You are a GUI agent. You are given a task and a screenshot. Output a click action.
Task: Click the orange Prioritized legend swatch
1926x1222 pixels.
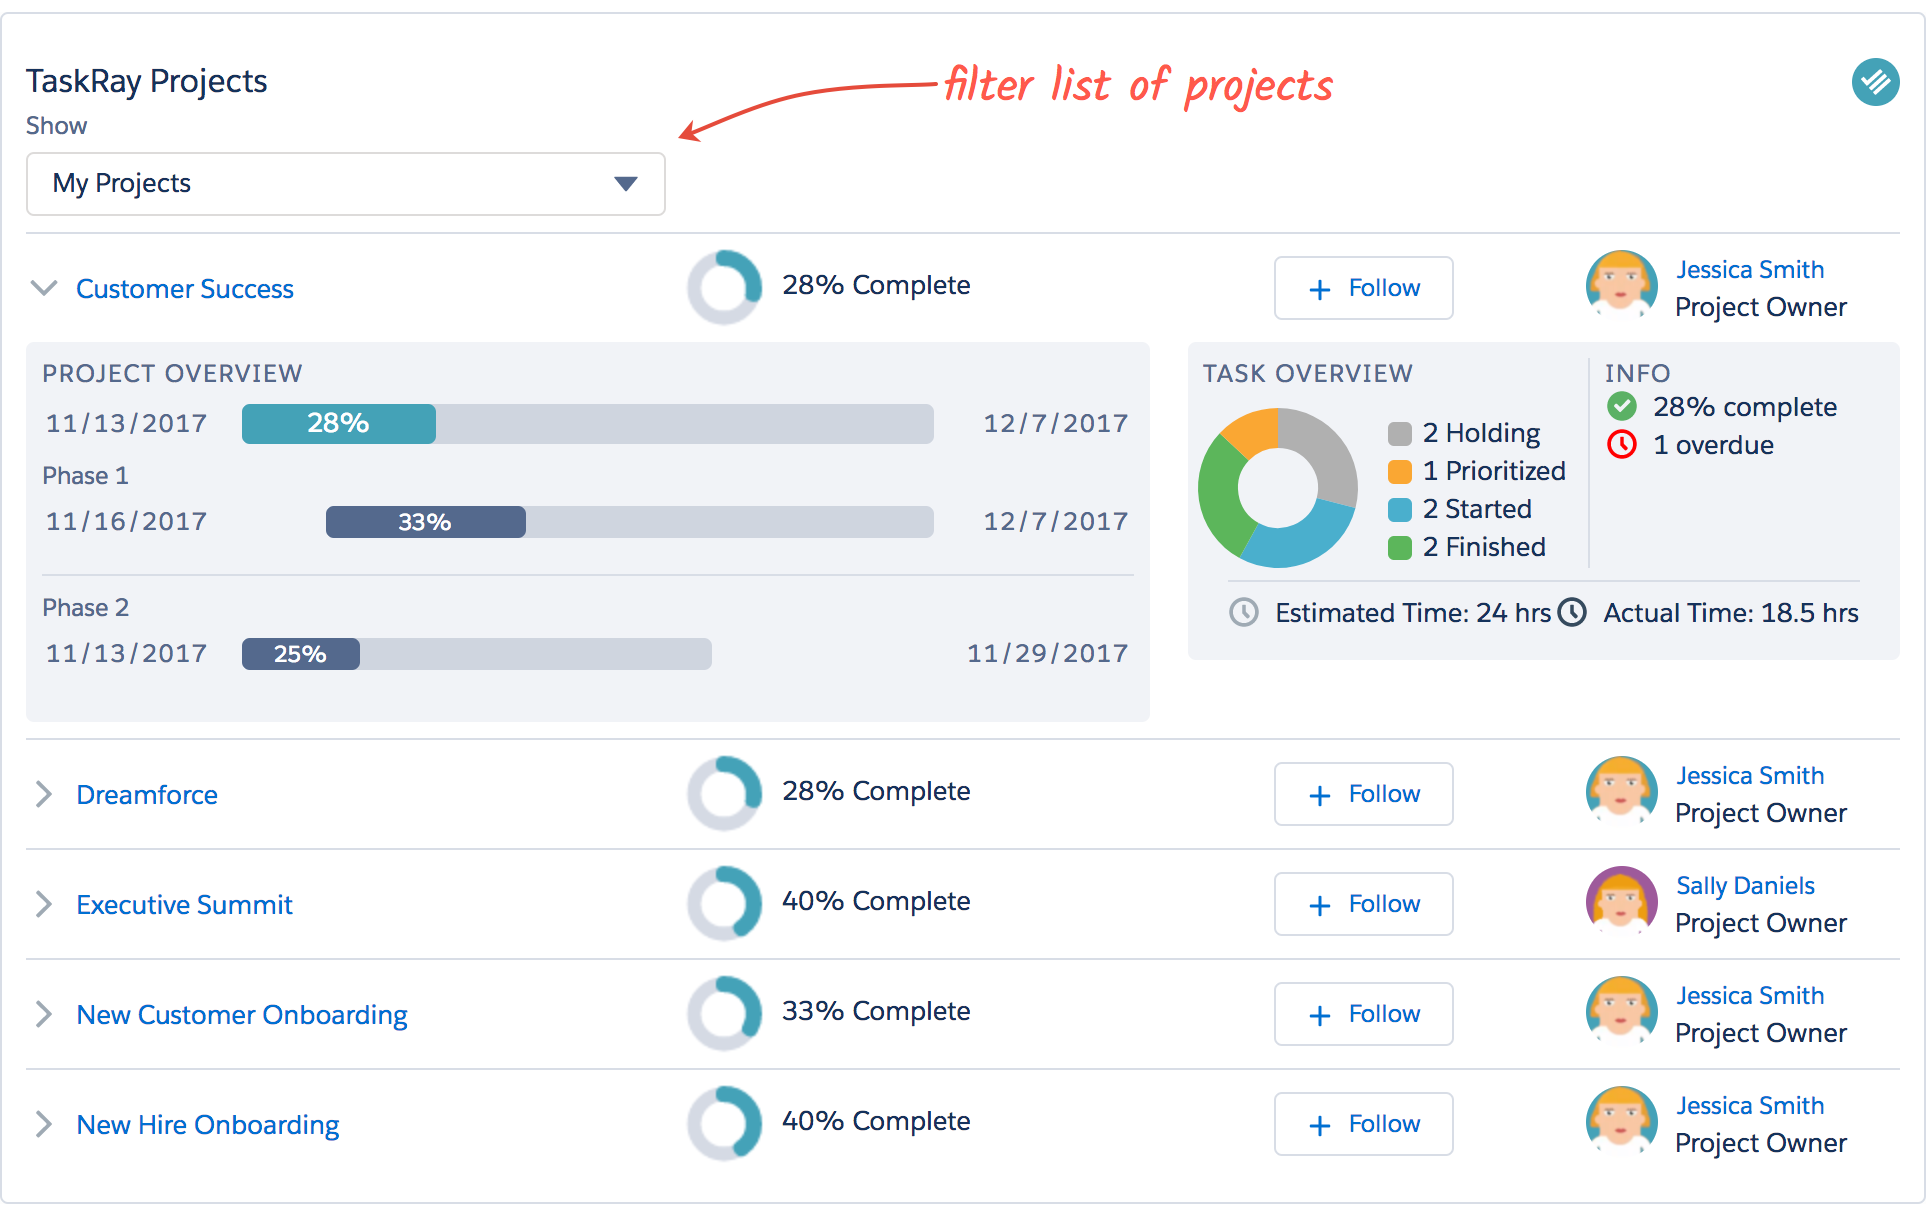[x=1400, y=472]
